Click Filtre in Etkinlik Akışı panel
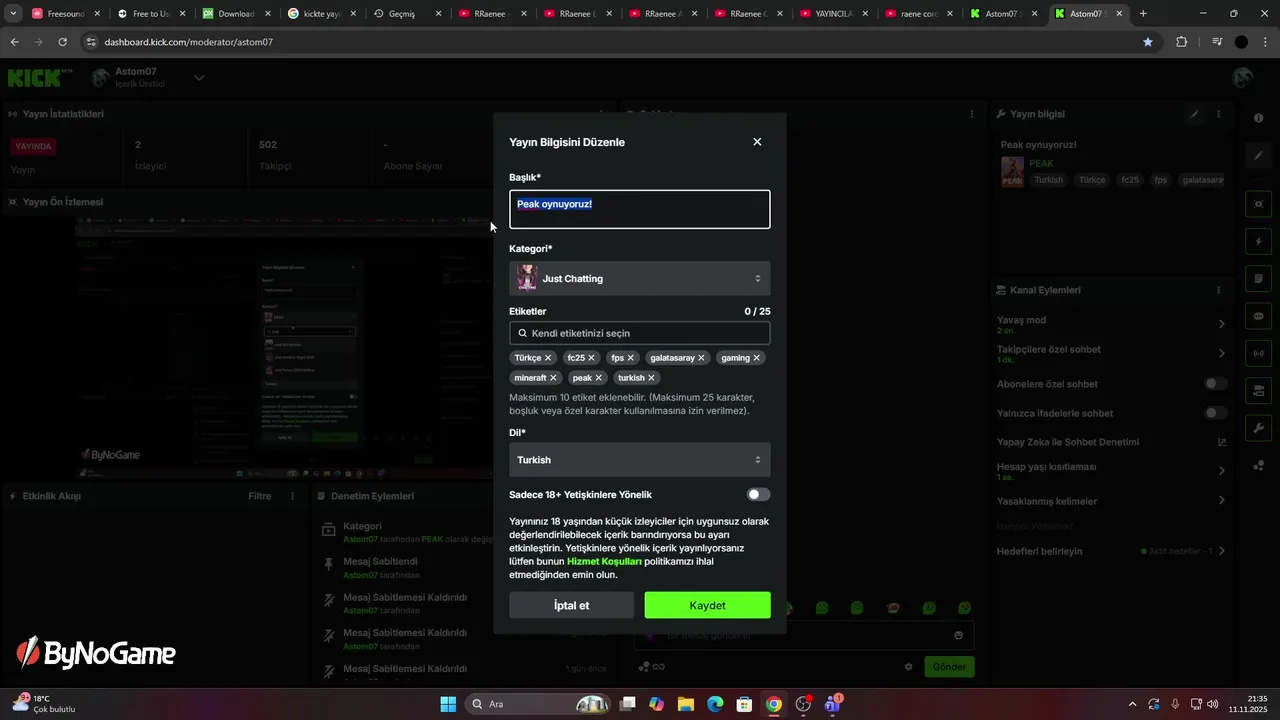This screenshot has width=1280, height=720. [260, 496]
